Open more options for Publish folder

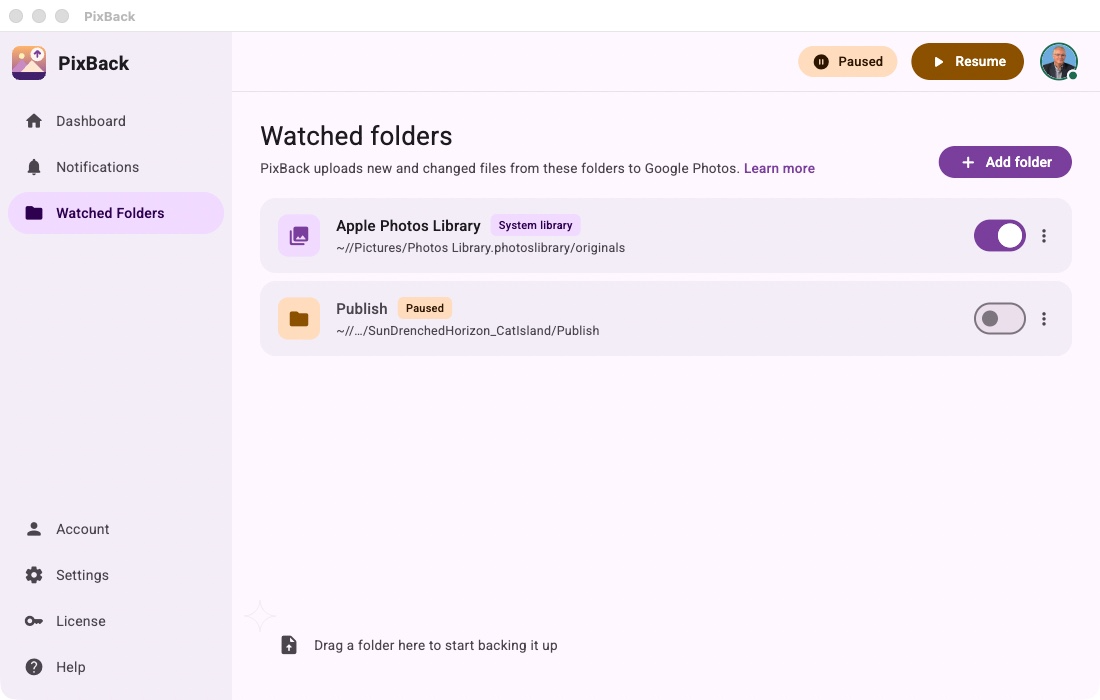click(x=1044, y=318)
